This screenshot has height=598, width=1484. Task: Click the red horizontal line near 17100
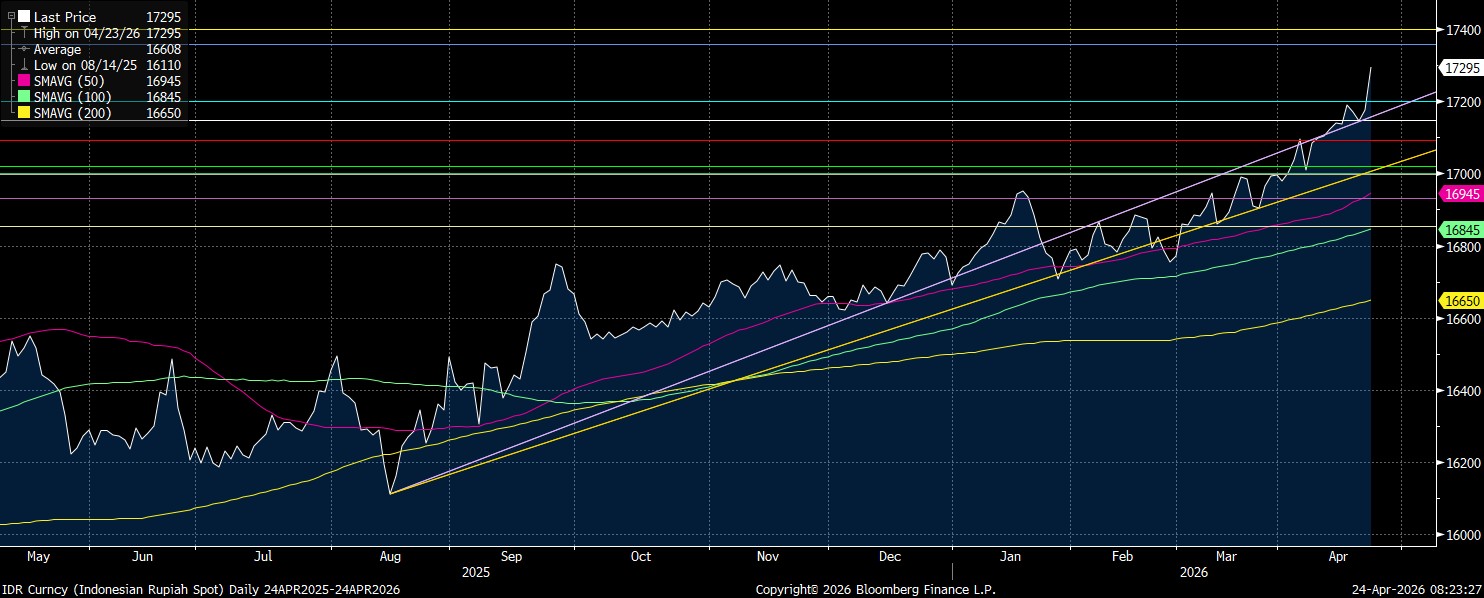(x=700, y=140)
